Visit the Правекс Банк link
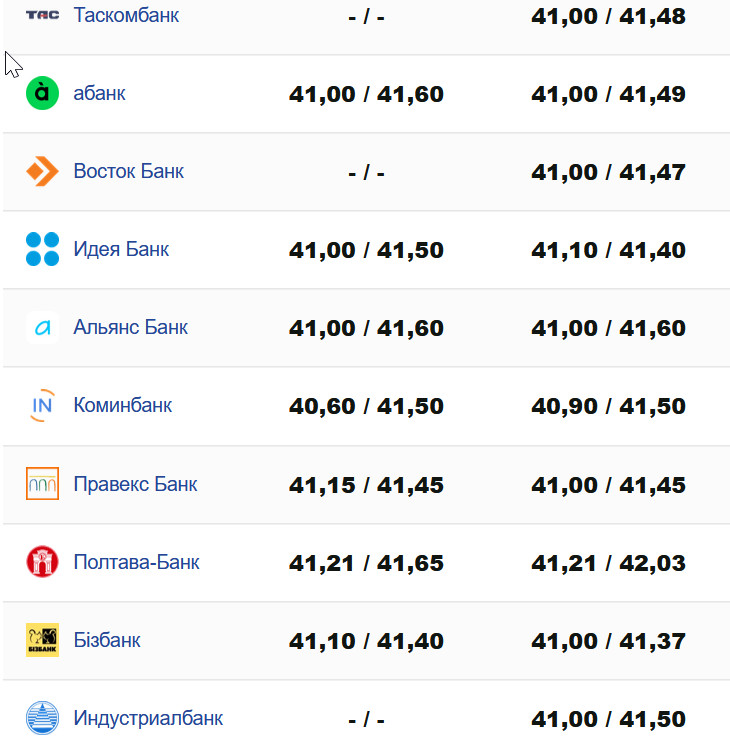This screenshot has width=730, height=745. tap(135, 484)
